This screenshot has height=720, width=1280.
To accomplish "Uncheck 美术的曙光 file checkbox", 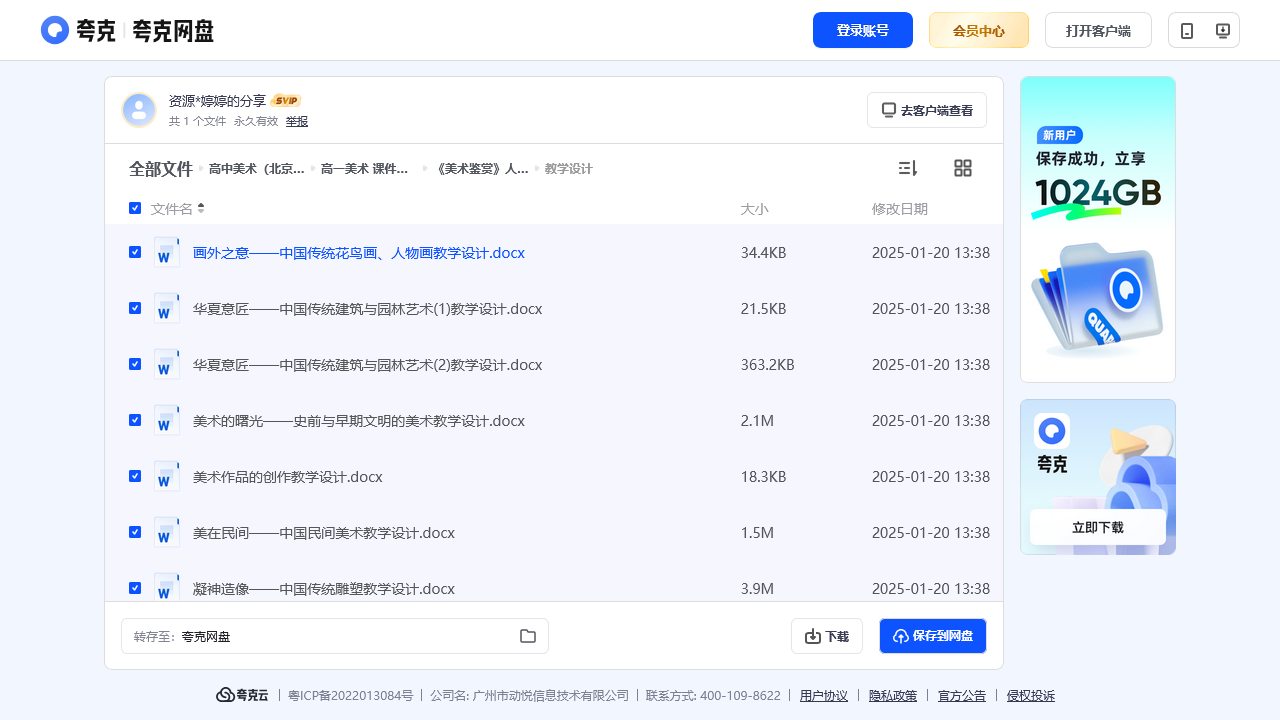I will coord(135,420).
